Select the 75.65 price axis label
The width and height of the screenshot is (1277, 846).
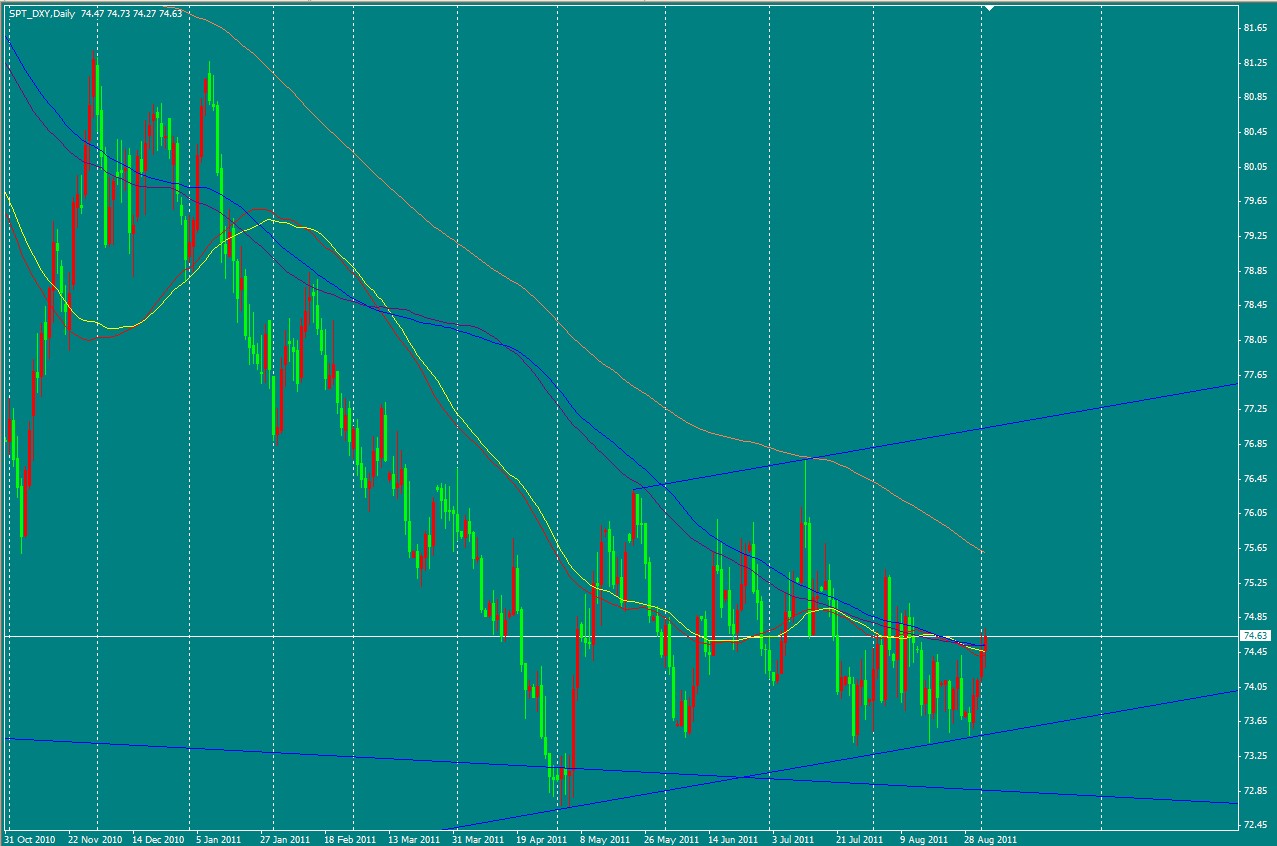click(x=1255, y=548)
